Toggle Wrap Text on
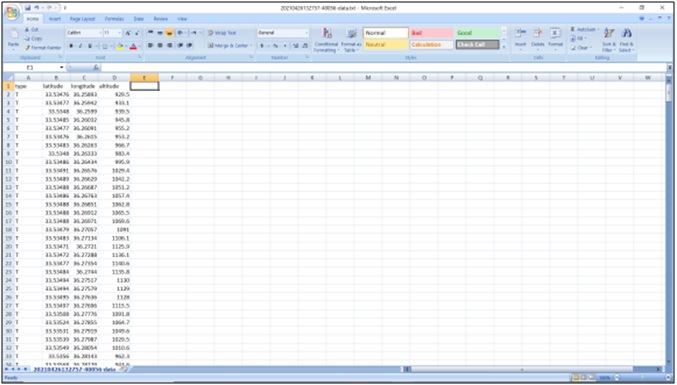Viewport: 677px width, 385px height. [222, 33]
